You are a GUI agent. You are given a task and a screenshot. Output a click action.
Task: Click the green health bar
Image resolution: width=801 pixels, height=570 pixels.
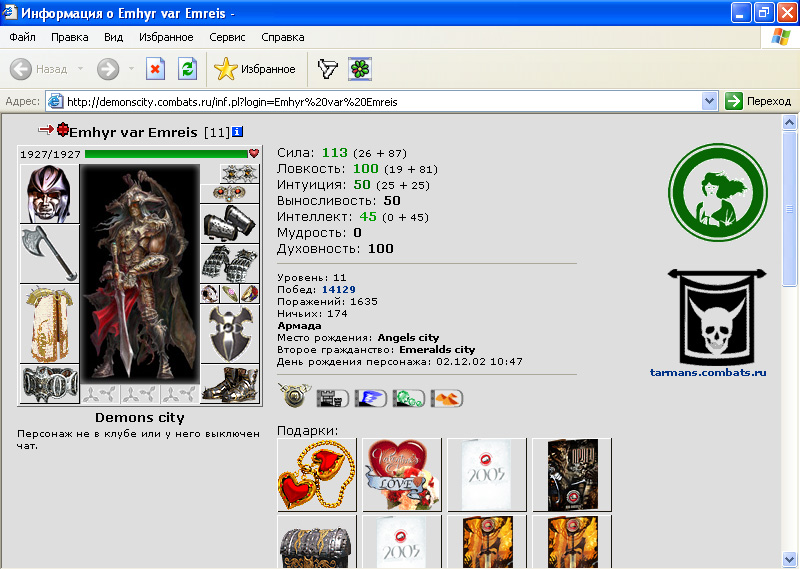click(x=166, y=154)
